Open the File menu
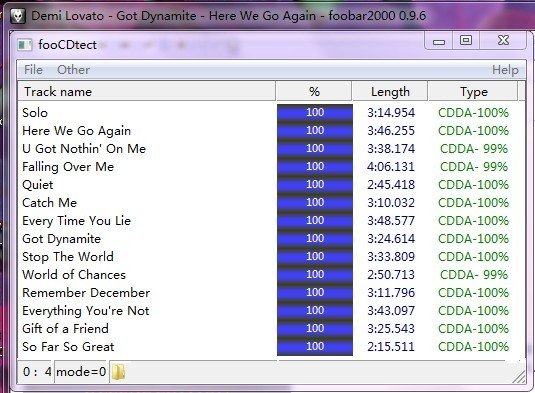Screen dimensions: 535x393 pyautogui.click(x=33, y=70)
